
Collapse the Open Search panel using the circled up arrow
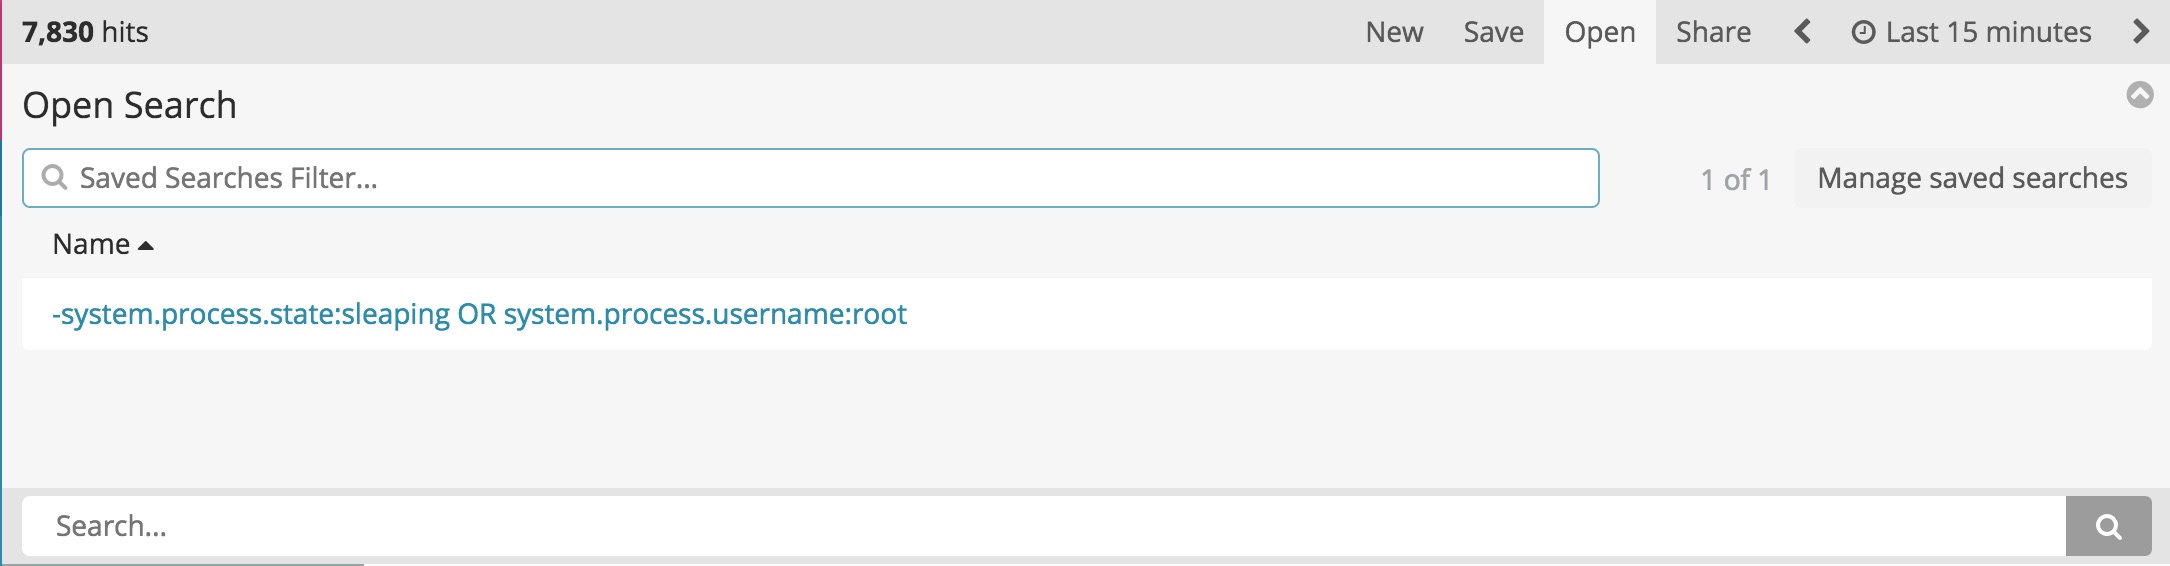point(2140,95)
